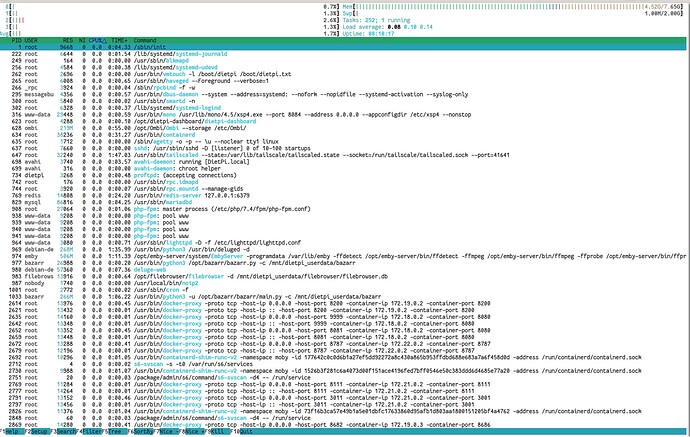Choose Nice + to lower priority
This screenshot has height=437, width=690.
click(194, 432)
